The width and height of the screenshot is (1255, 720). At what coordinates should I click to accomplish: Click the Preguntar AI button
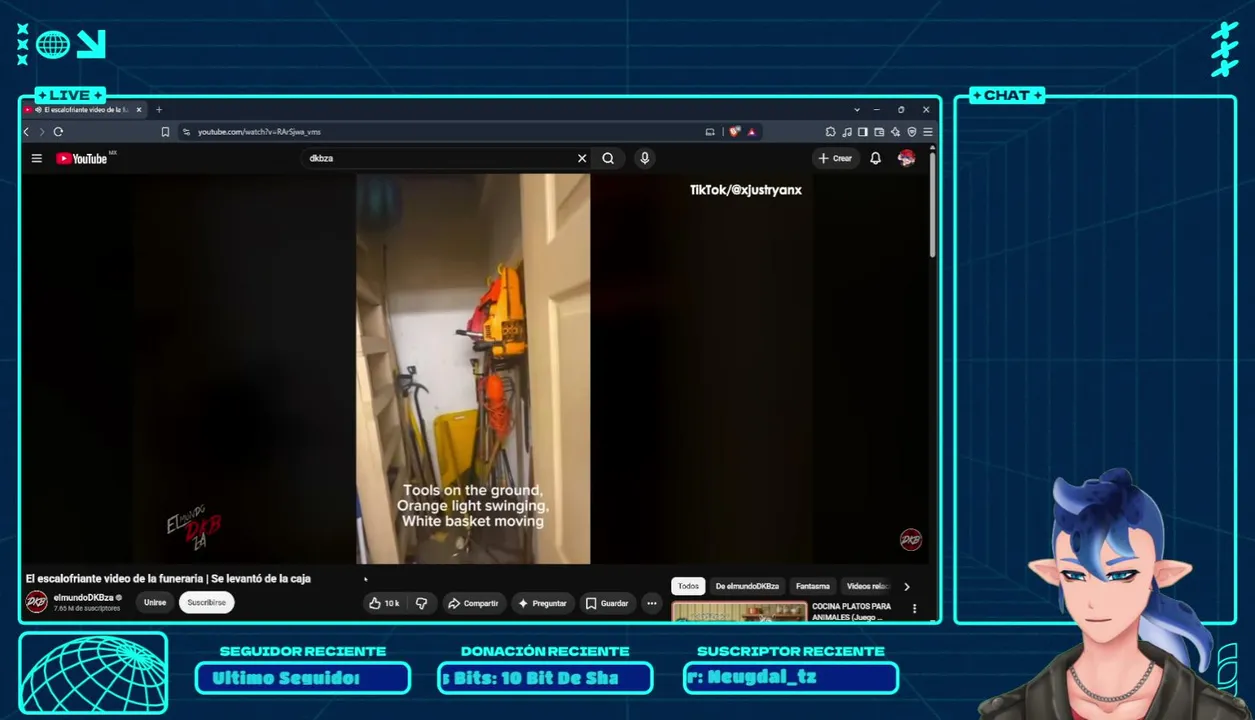click(x=542, y=603)
